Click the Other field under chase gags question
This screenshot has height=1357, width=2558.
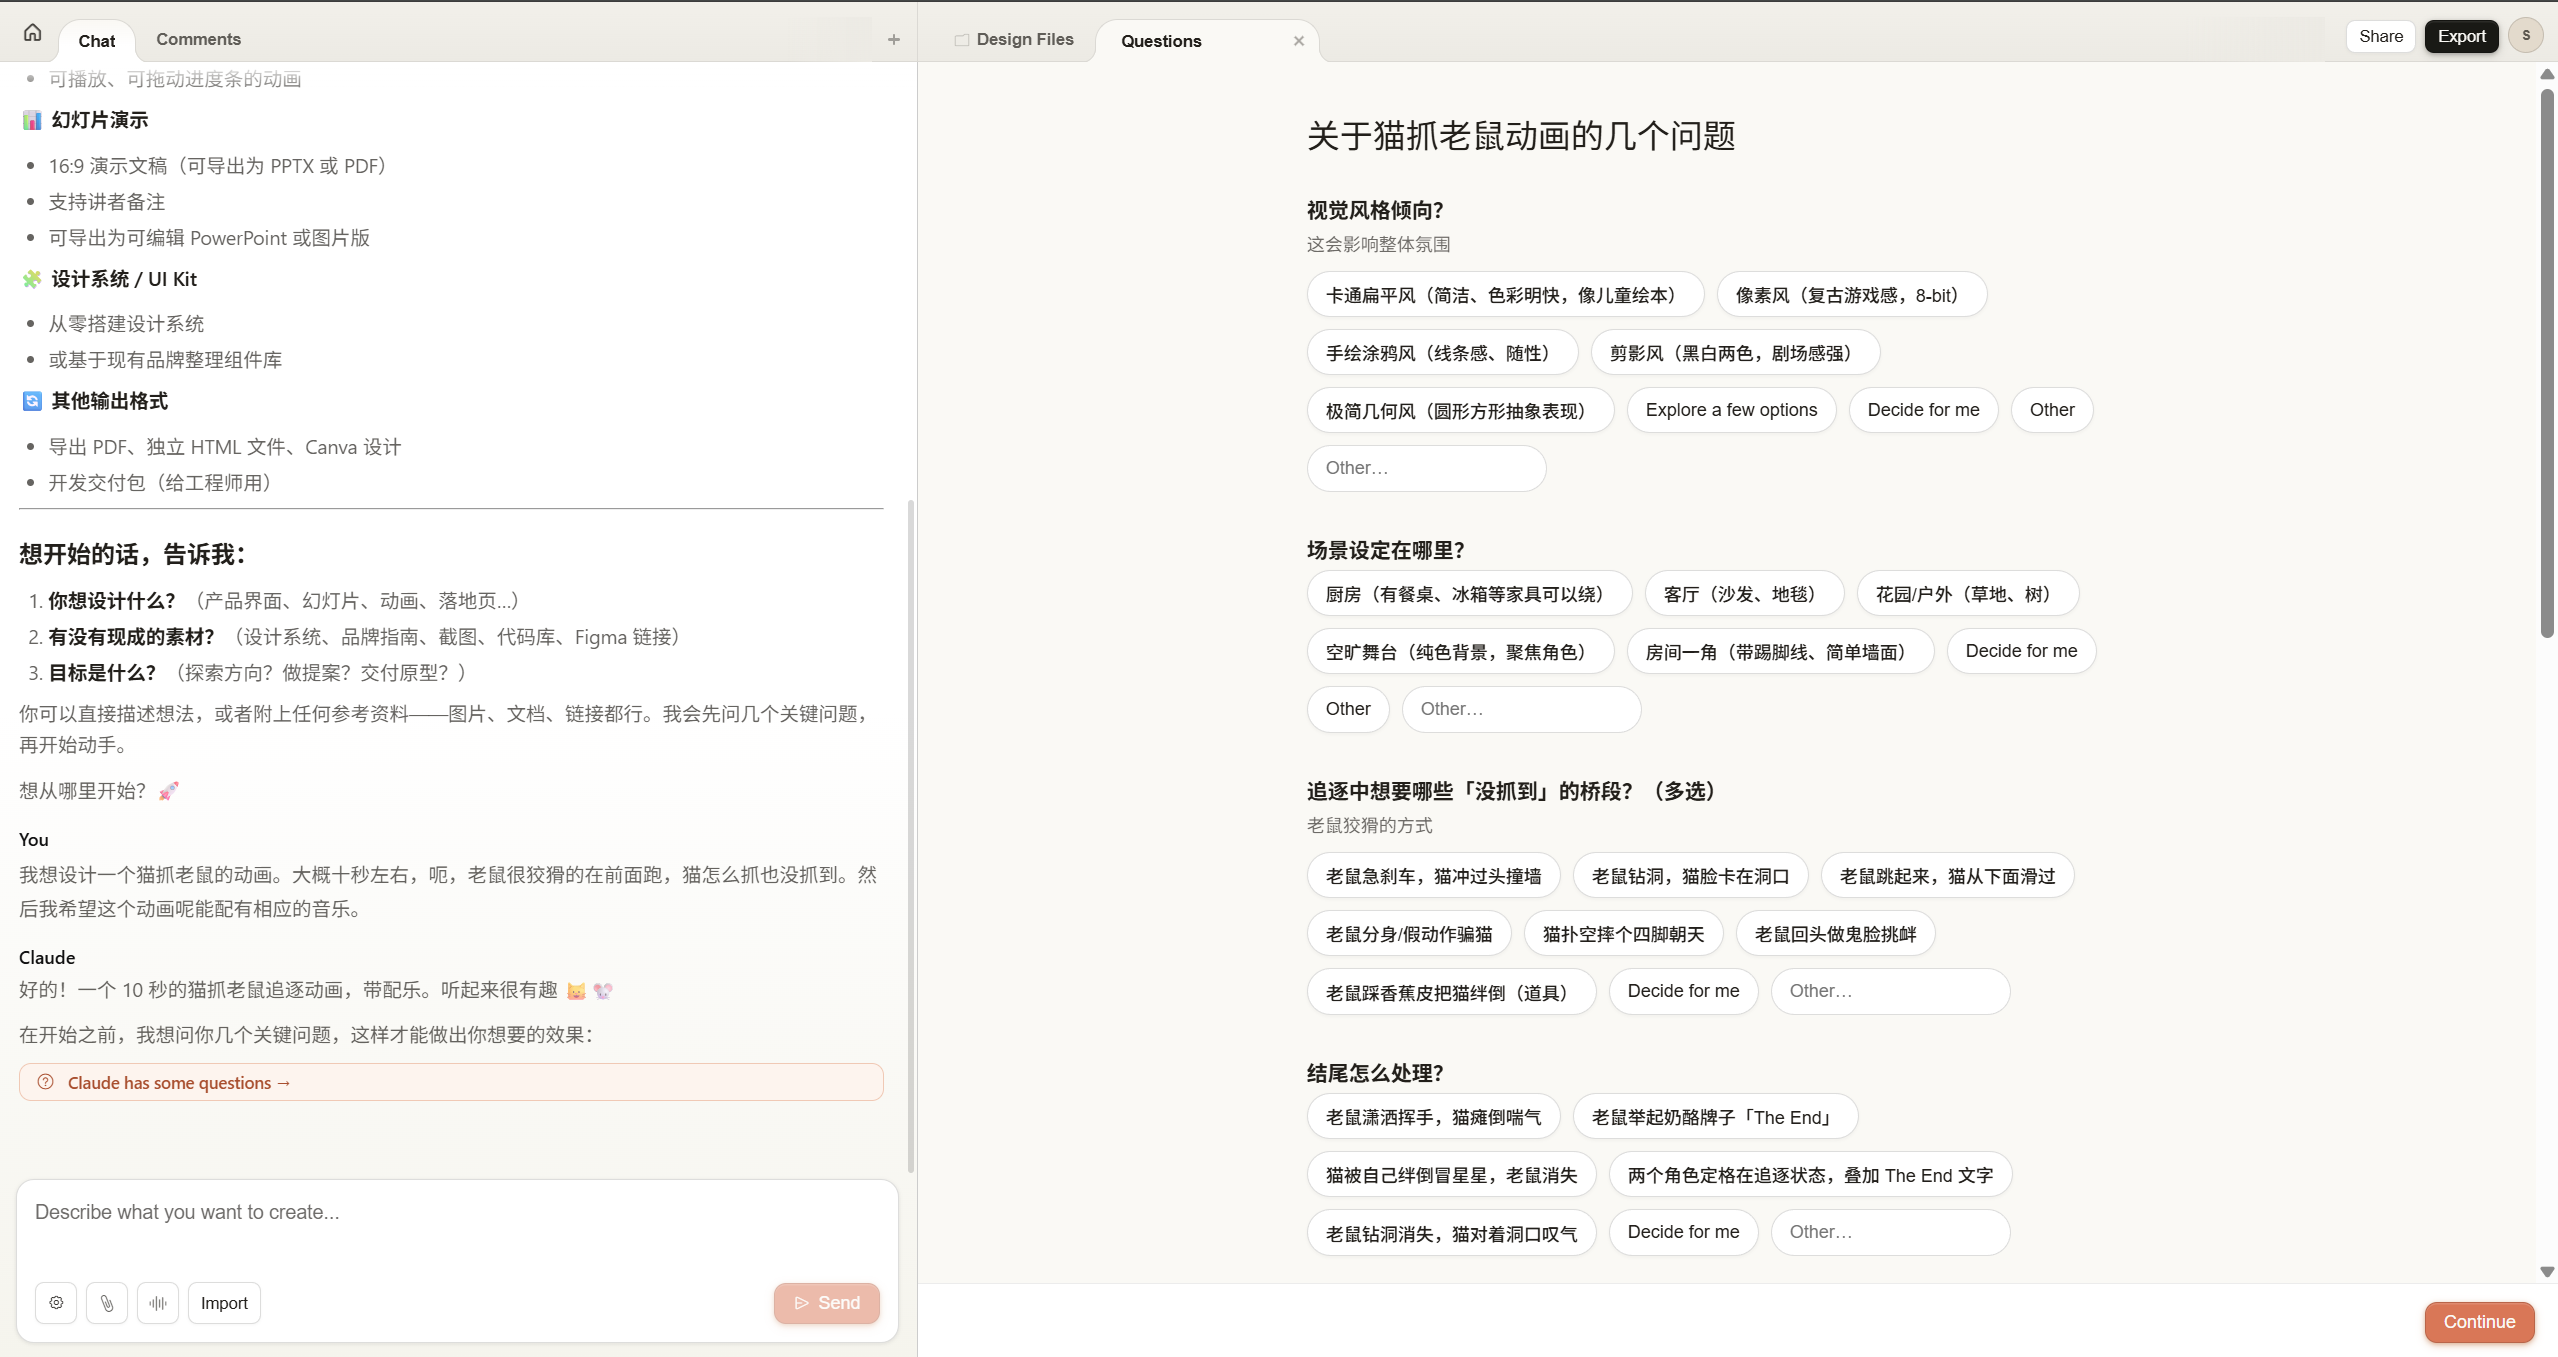click(1890, 991)
